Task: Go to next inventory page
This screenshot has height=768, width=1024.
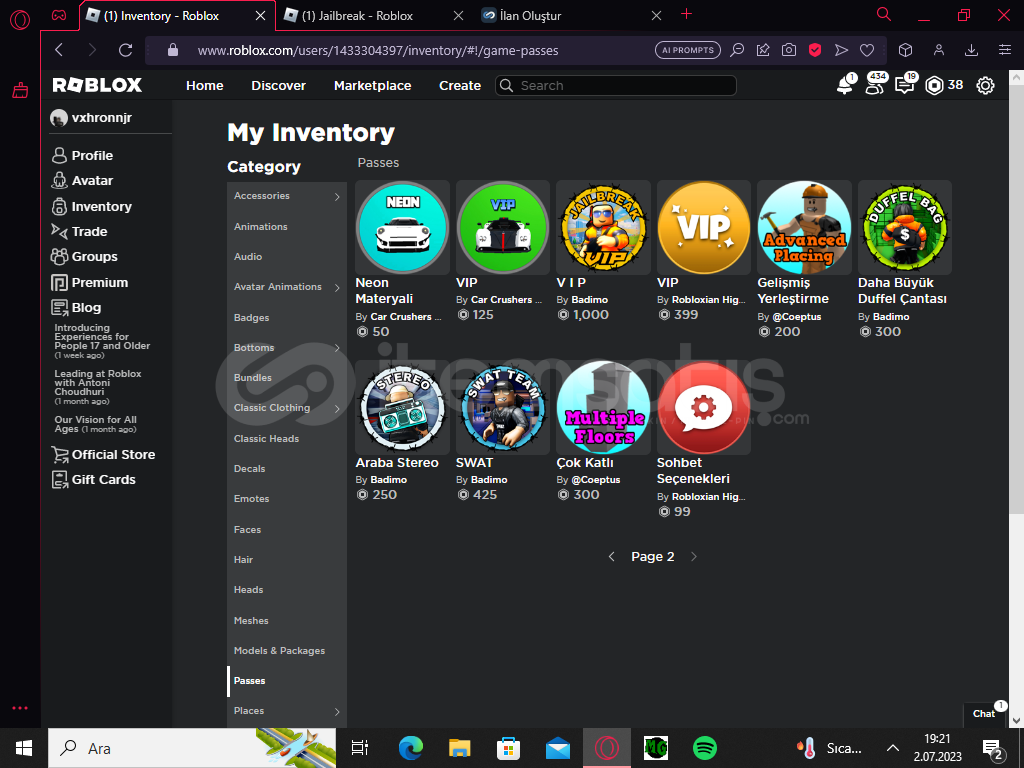Action: point(694,556)
